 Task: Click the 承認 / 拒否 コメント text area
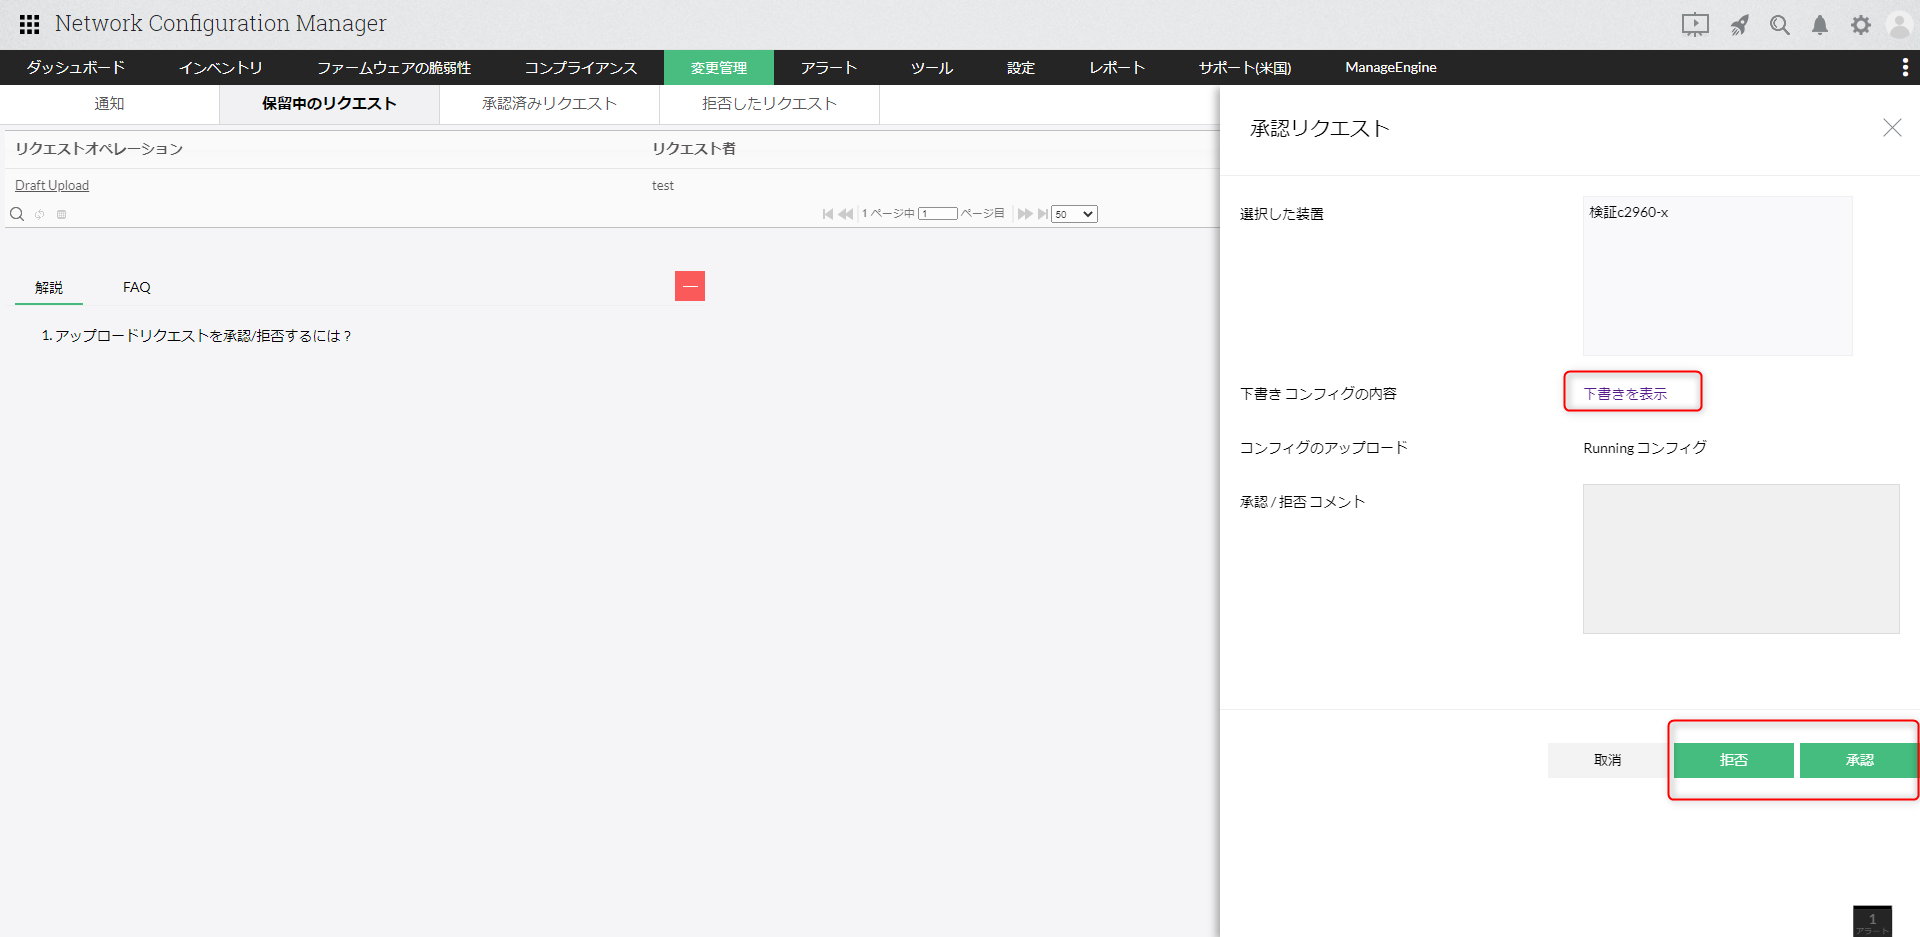click(1741, 559)
